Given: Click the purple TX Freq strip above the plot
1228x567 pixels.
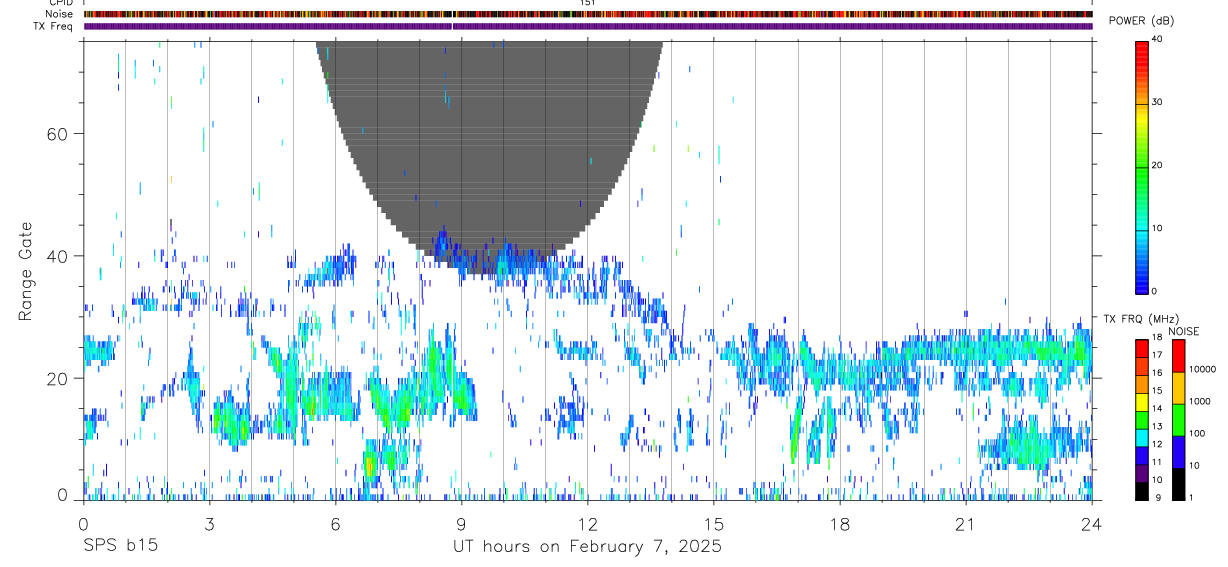Looking at the screenshot, I should click(588, 26).
